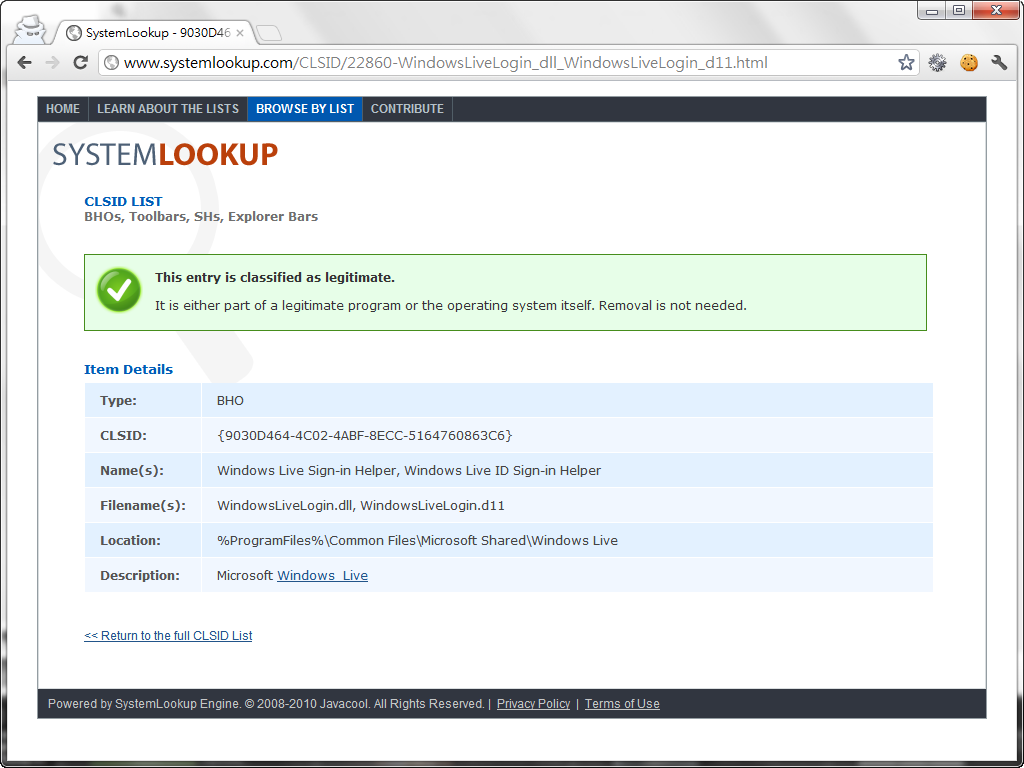Click the browser forward arrow

(x=53, y=63)
